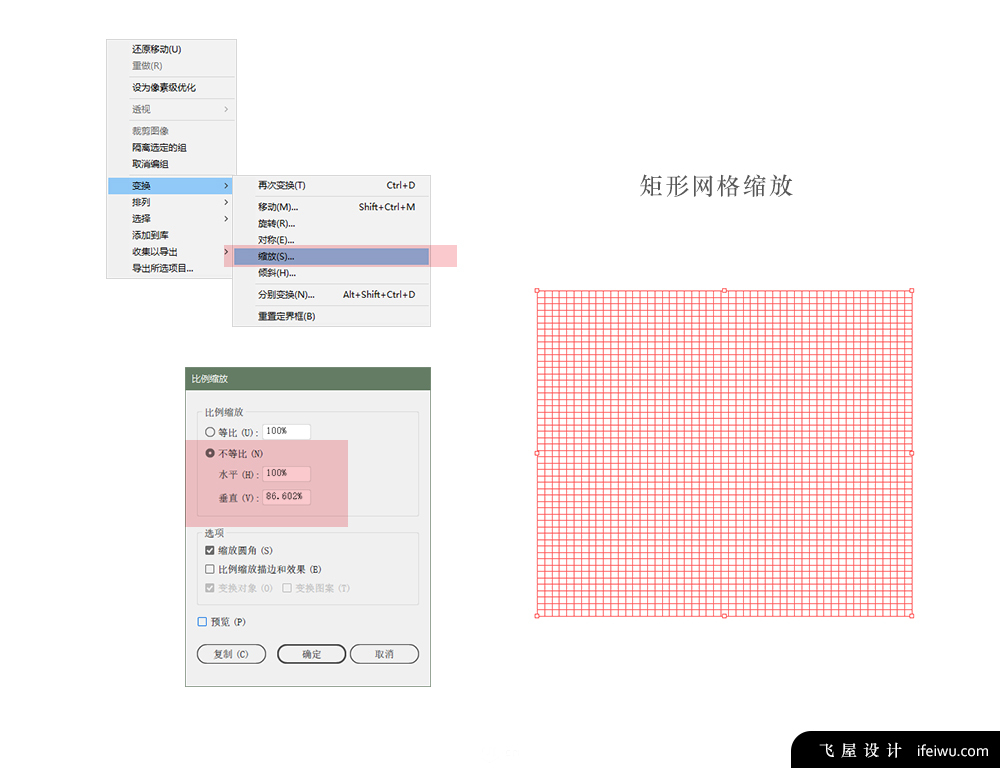Select the 不等比(N) radio button
The width and height of the screenshot is (1000, 768).
pos(210,452)
